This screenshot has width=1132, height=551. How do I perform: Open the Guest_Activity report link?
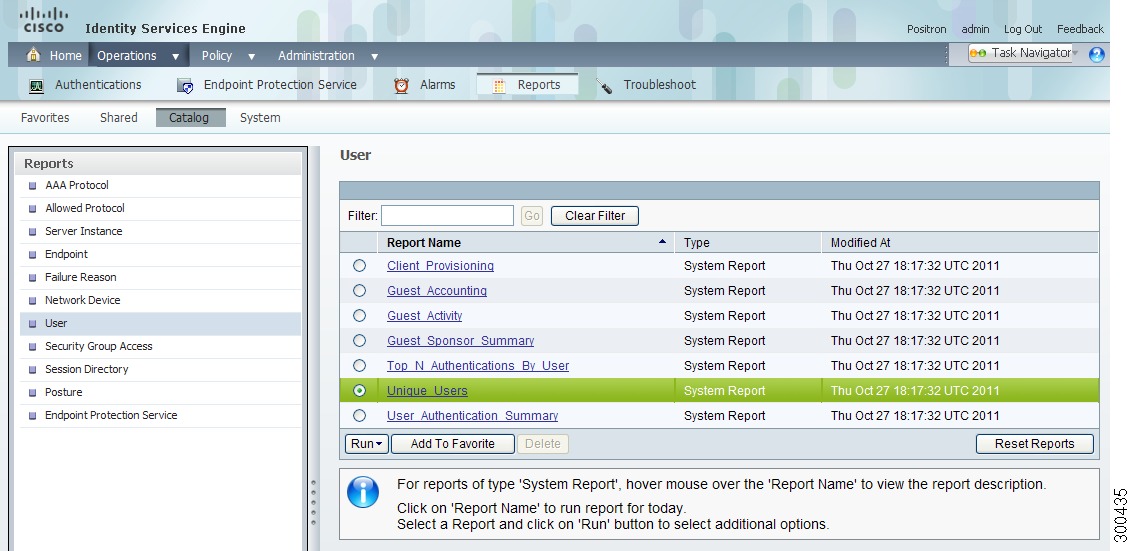tap(424, 316)
